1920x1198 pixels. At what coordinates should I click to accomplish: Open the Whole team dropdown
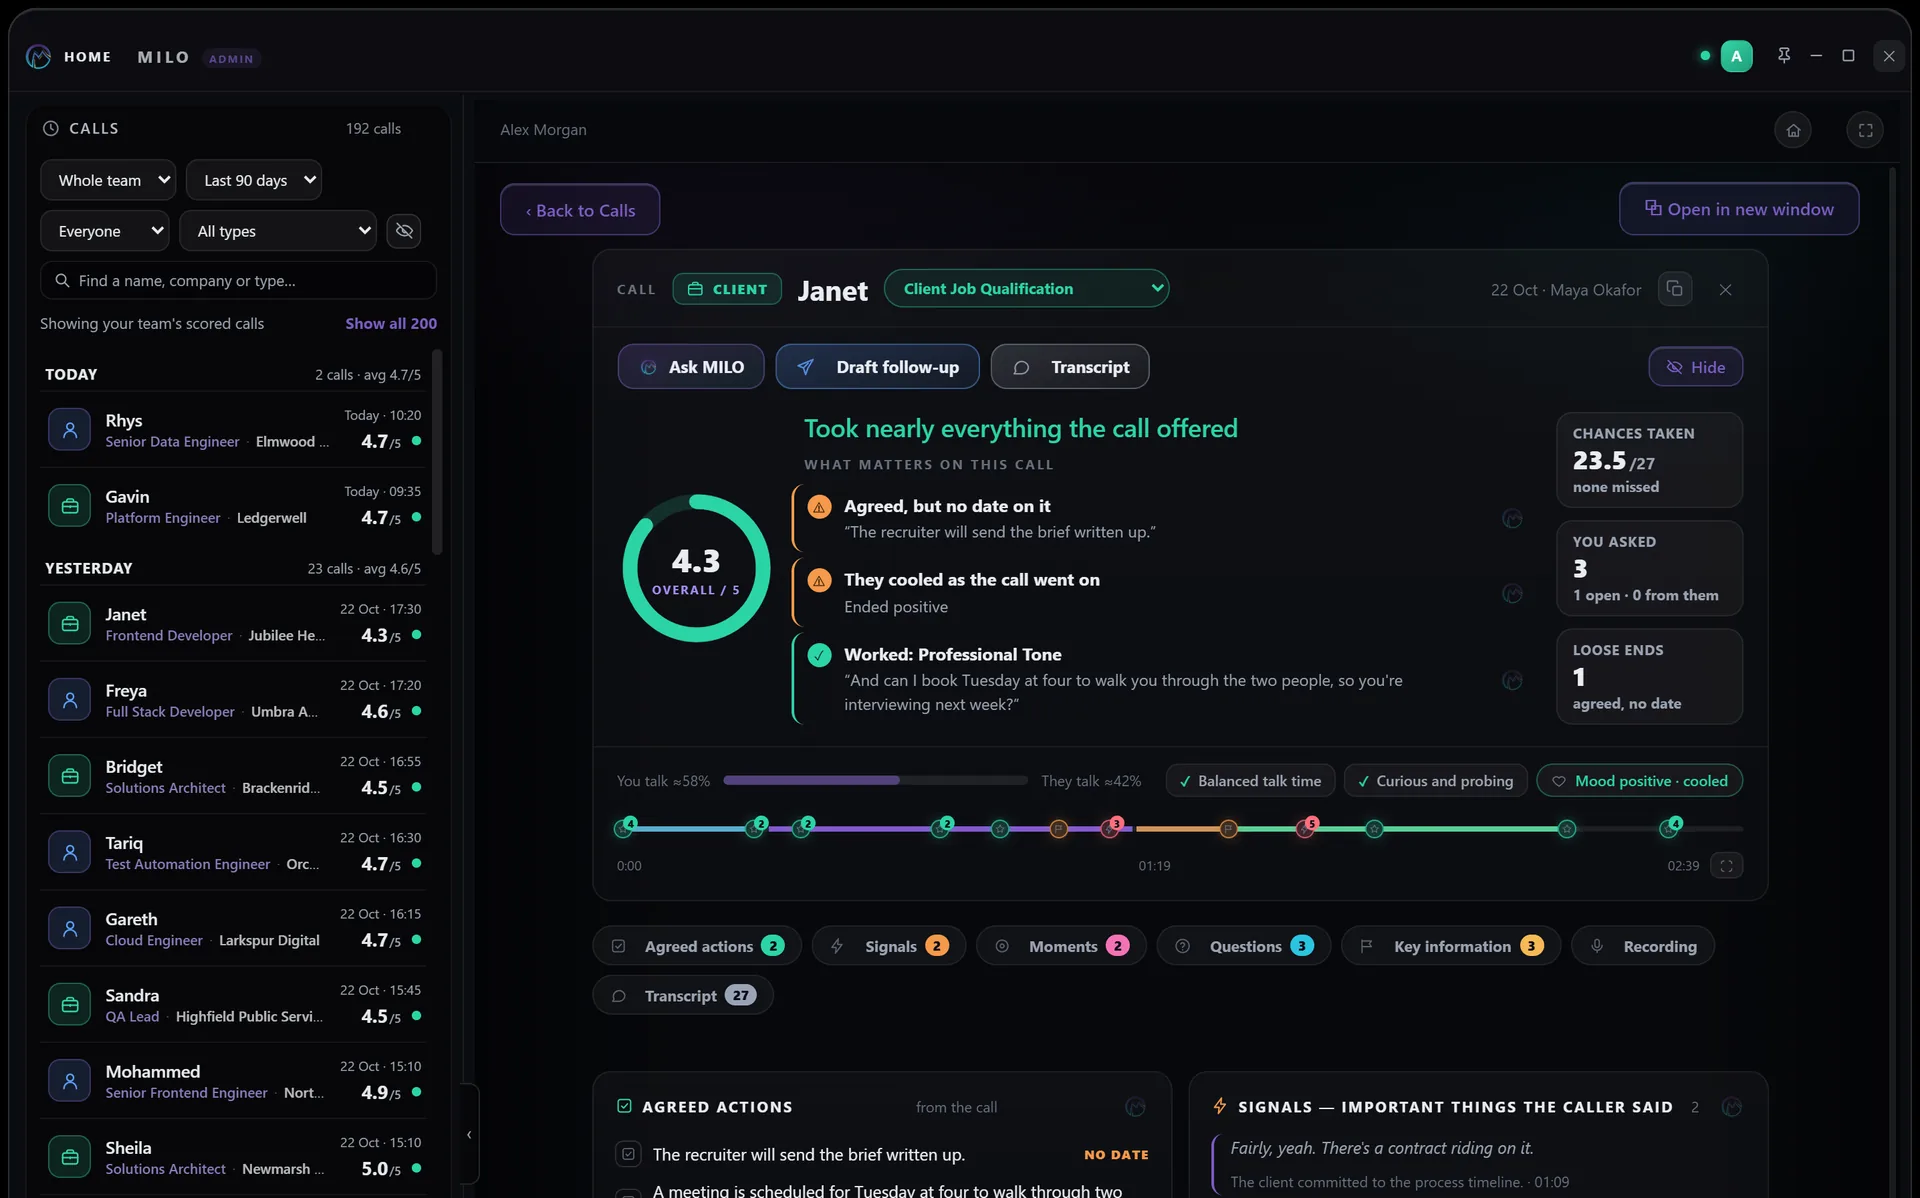108,180
